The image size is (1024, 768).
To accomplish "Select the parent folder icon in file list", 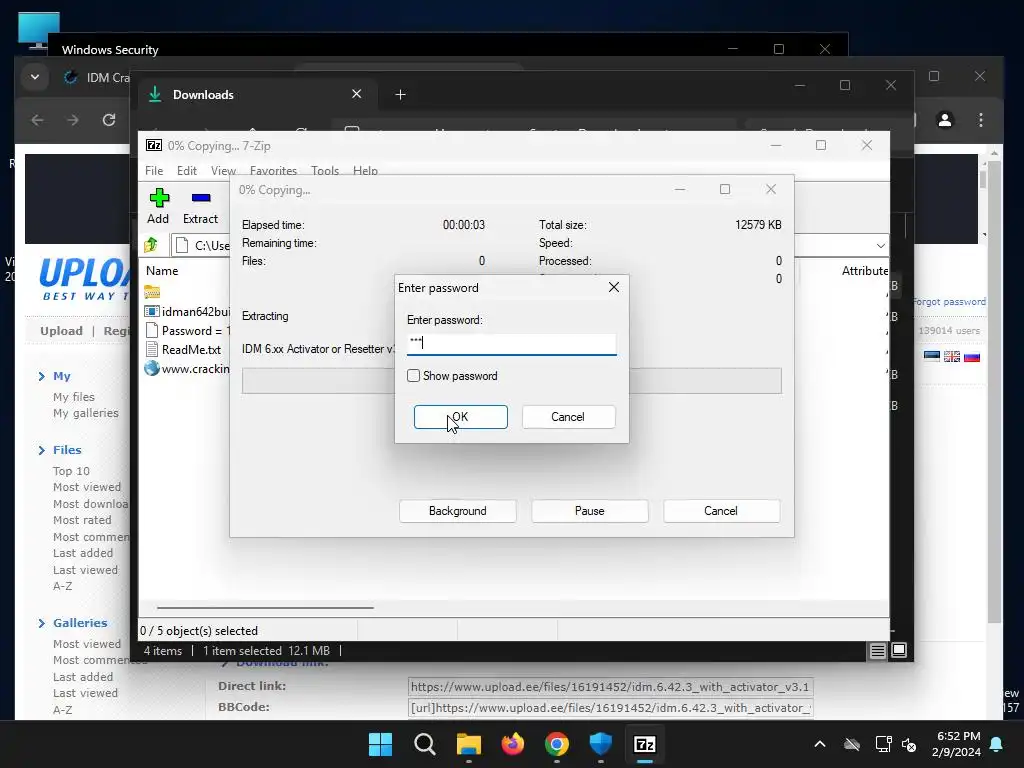I will (152, 292).
